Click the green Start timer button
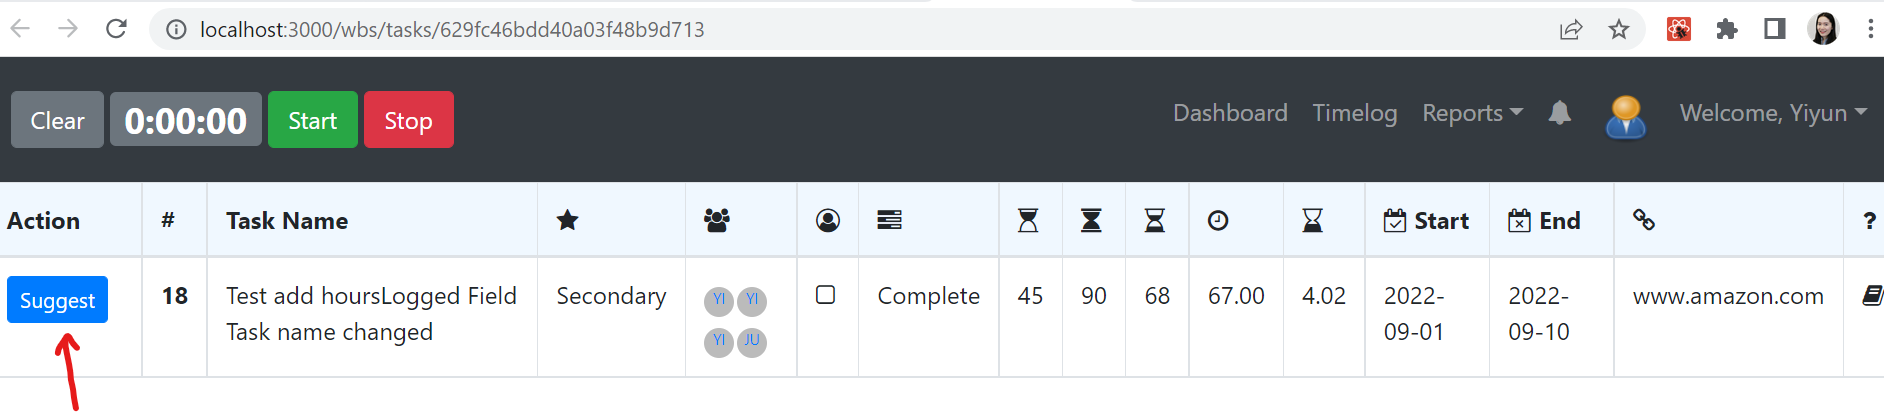 point(313,120)
